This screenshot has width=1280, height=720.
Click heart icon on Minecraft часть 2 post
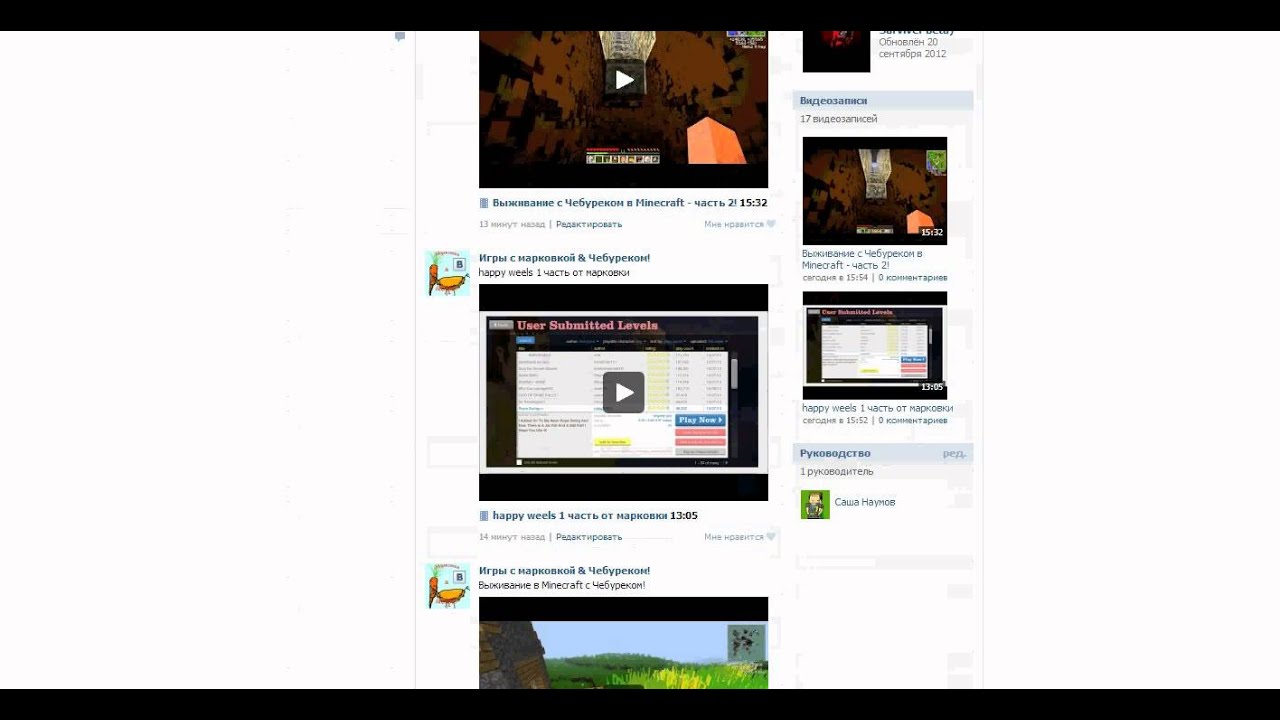click(x=771, y=224)
